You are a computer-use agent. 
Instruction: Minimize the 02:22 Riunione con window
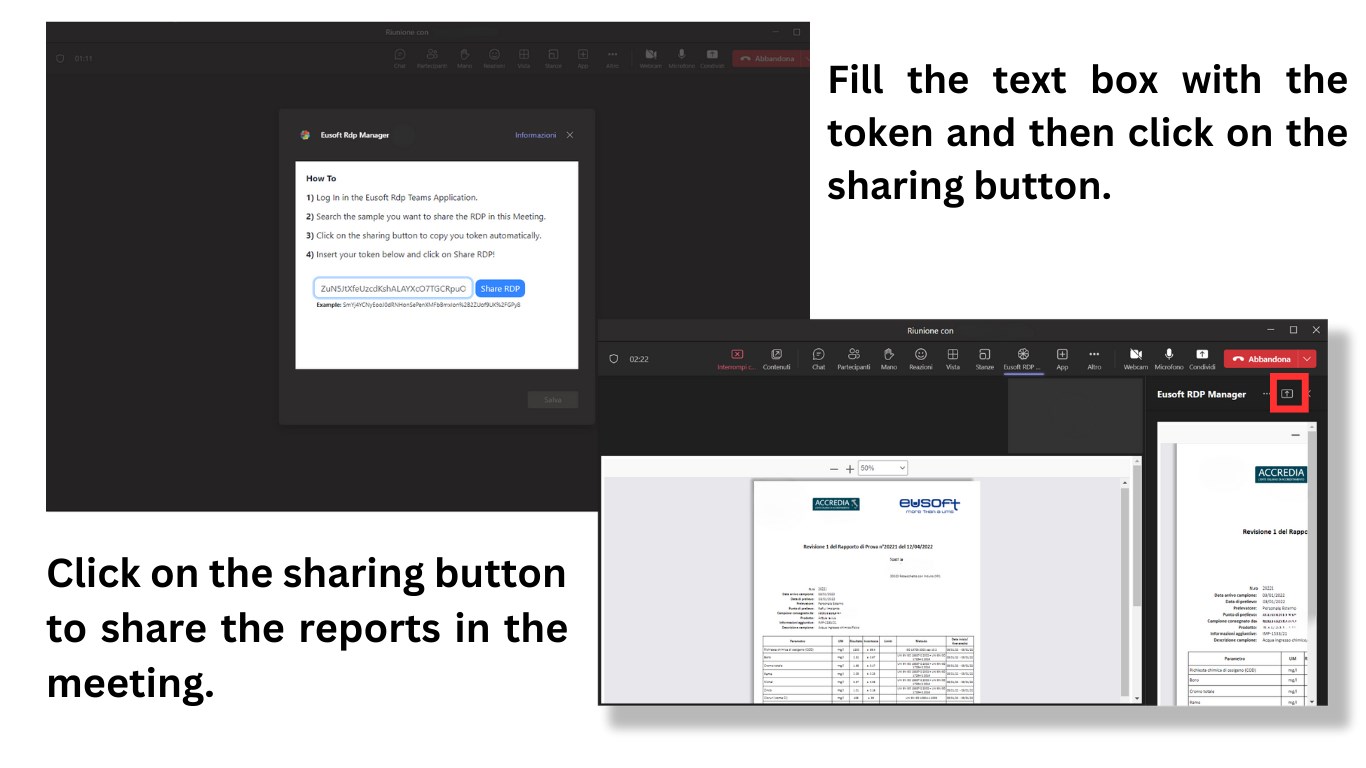click(1270, 330)
